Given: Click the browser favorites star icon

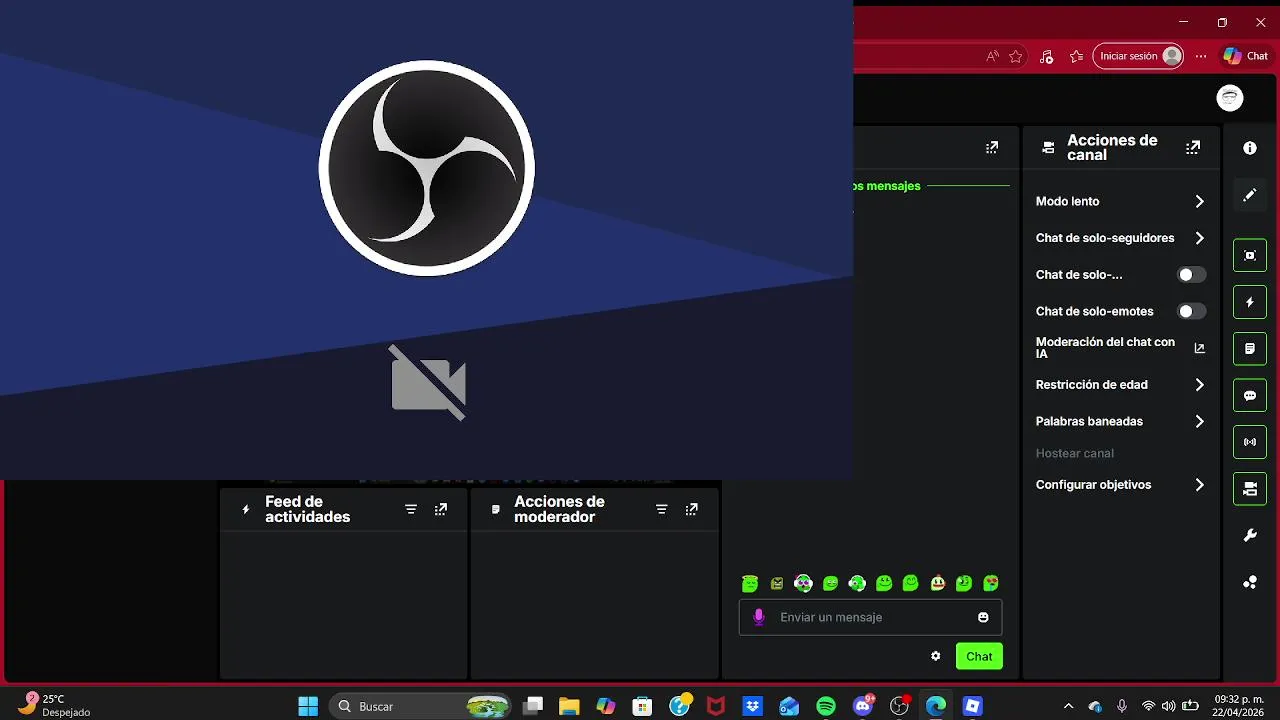Looking at the screenshot, I should coord(1016,56).
